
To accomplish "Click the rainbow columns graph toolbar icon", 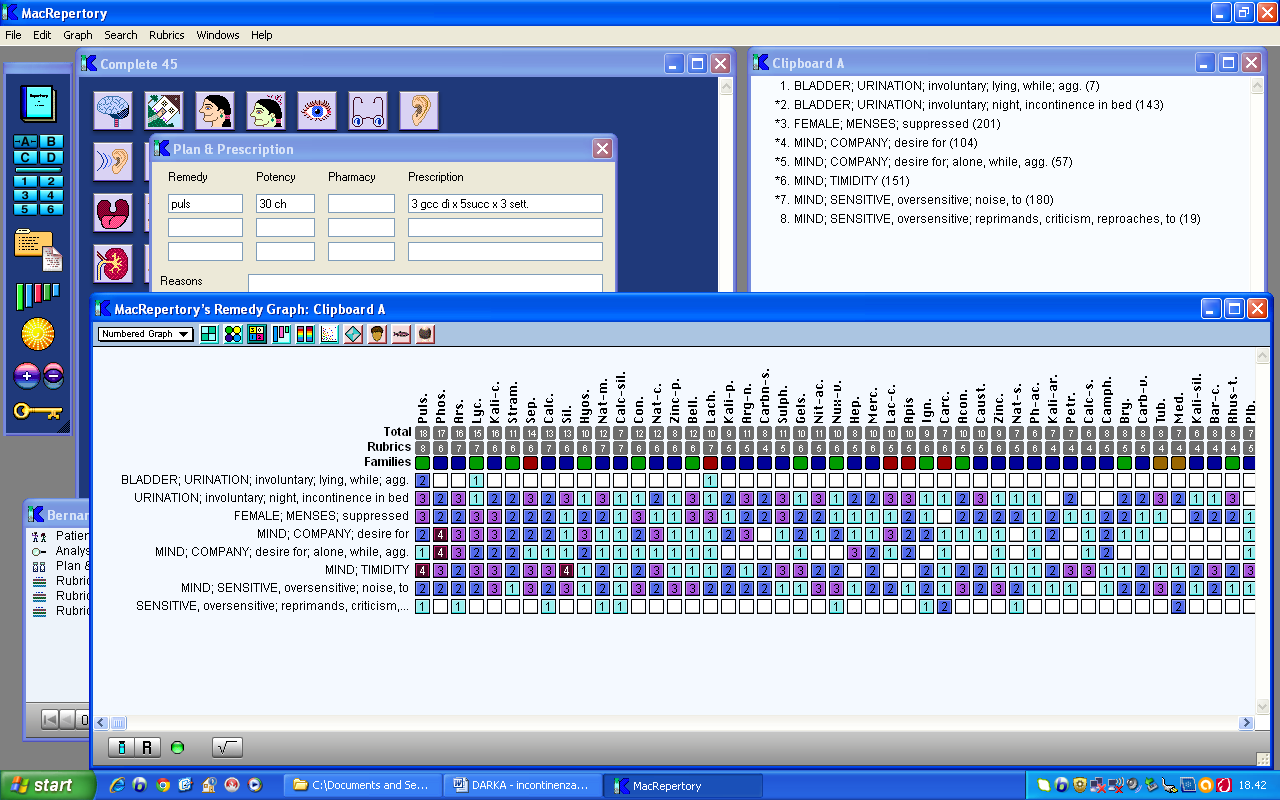I will (x=305, y=334).
